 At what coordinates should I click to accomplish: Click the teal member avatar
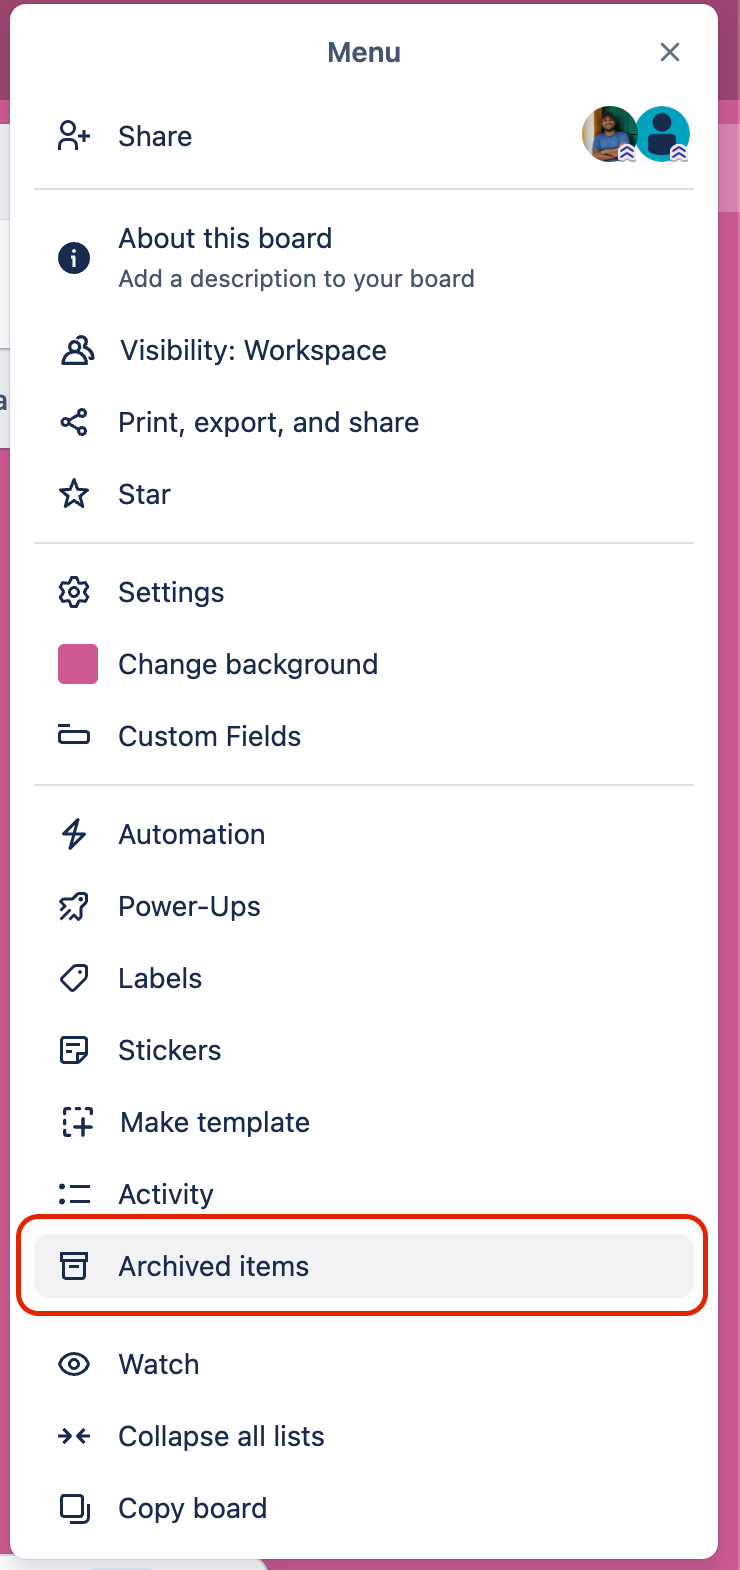[663, 134]
